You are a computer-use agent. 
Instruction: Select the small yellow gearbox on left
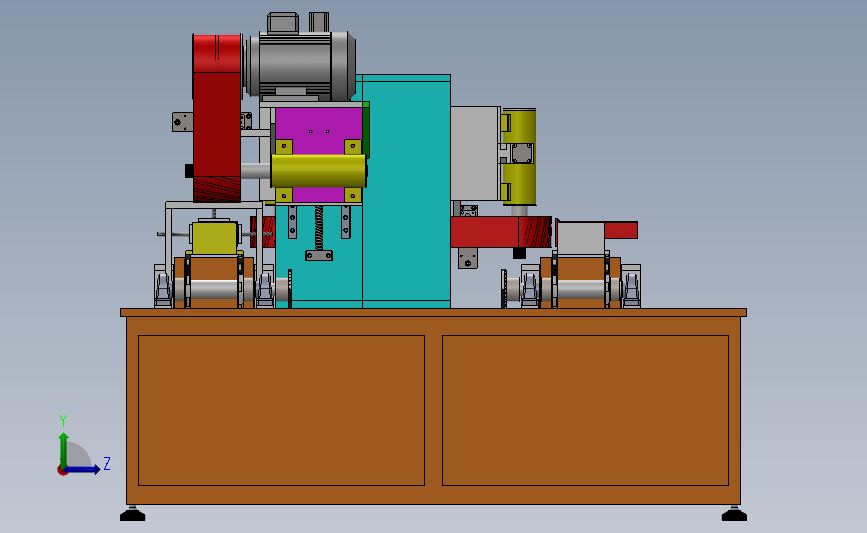click(x=215, y=238)
